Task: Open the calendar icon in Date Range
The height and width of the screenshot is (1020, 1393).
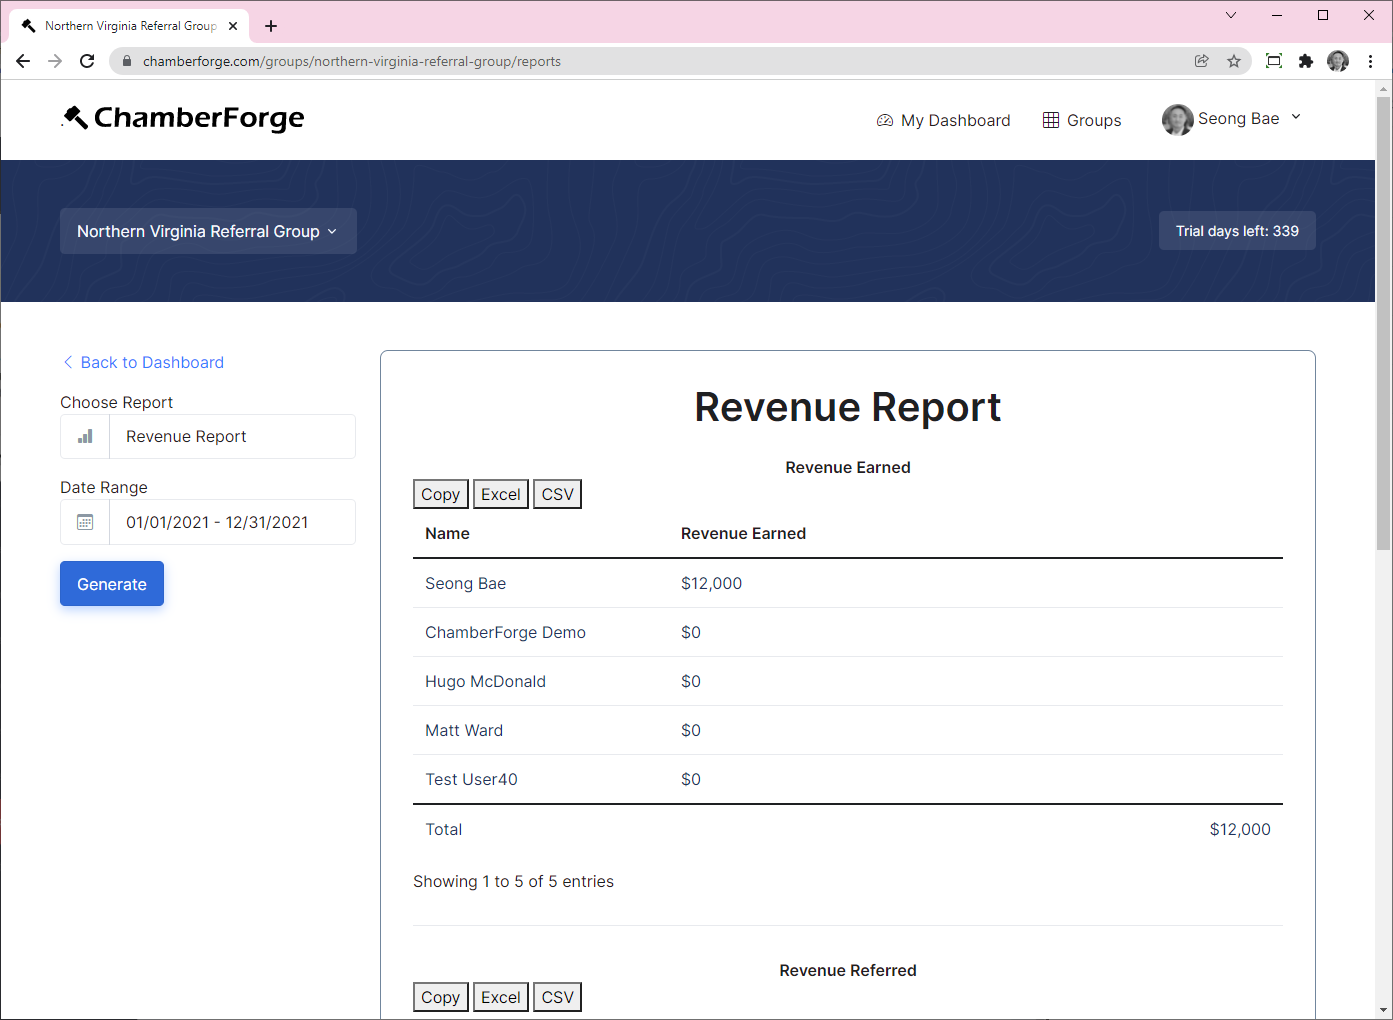Action: tap(84, 521)
